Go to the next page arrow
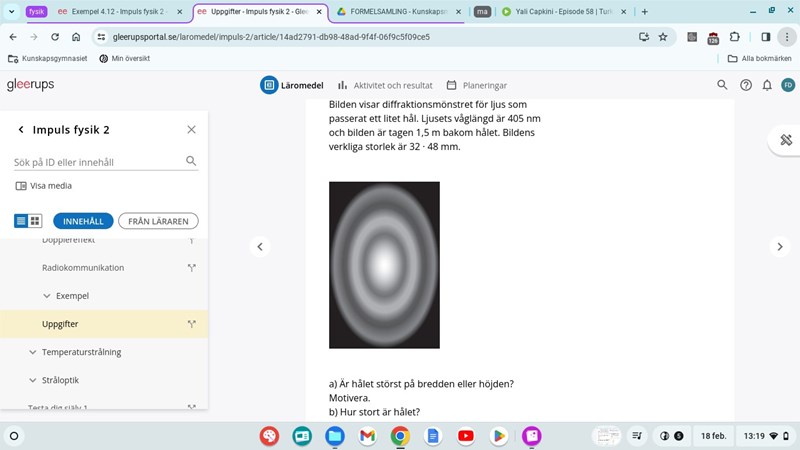Viewport: 800px width, 450px height. pyautogui.click(x=780, y=246)
